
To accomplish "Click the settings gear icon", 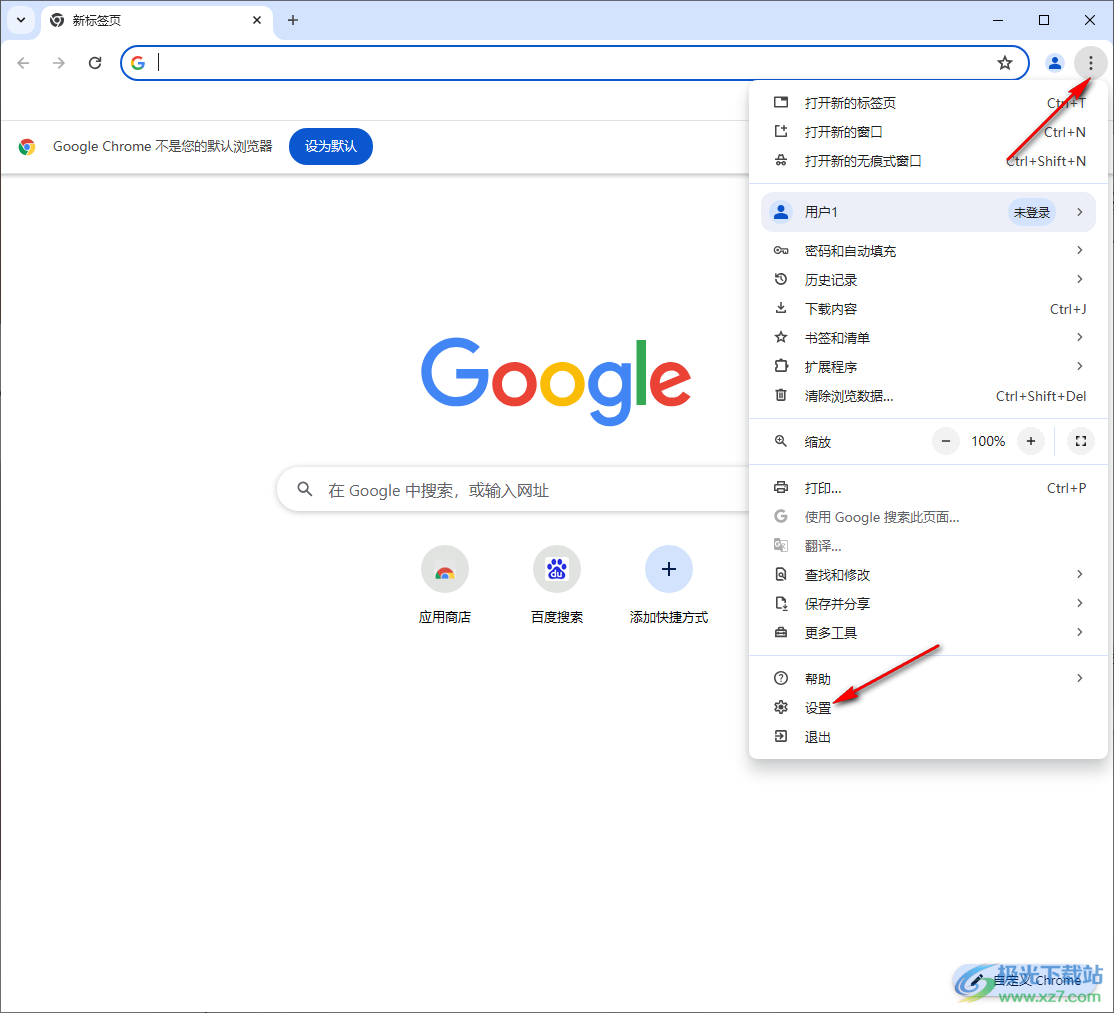I will (x=781, y=708).
